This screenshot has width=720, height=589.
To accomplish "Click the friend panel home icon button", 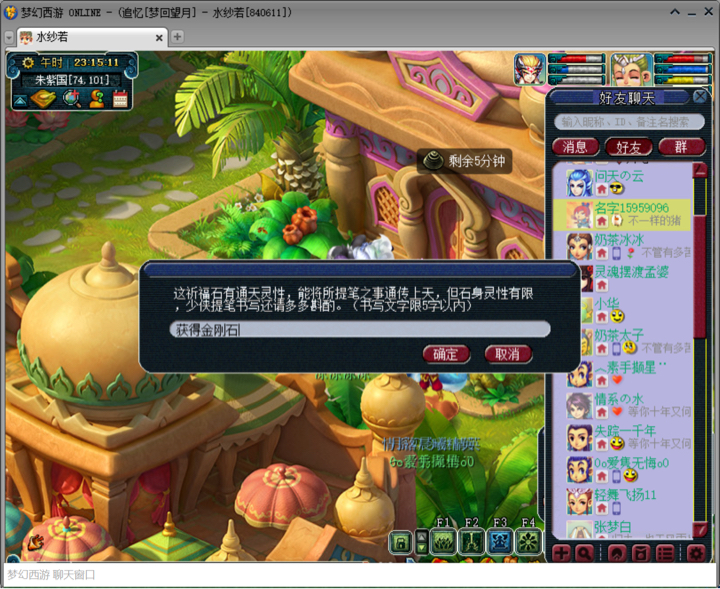I will [x=617, y=553].
